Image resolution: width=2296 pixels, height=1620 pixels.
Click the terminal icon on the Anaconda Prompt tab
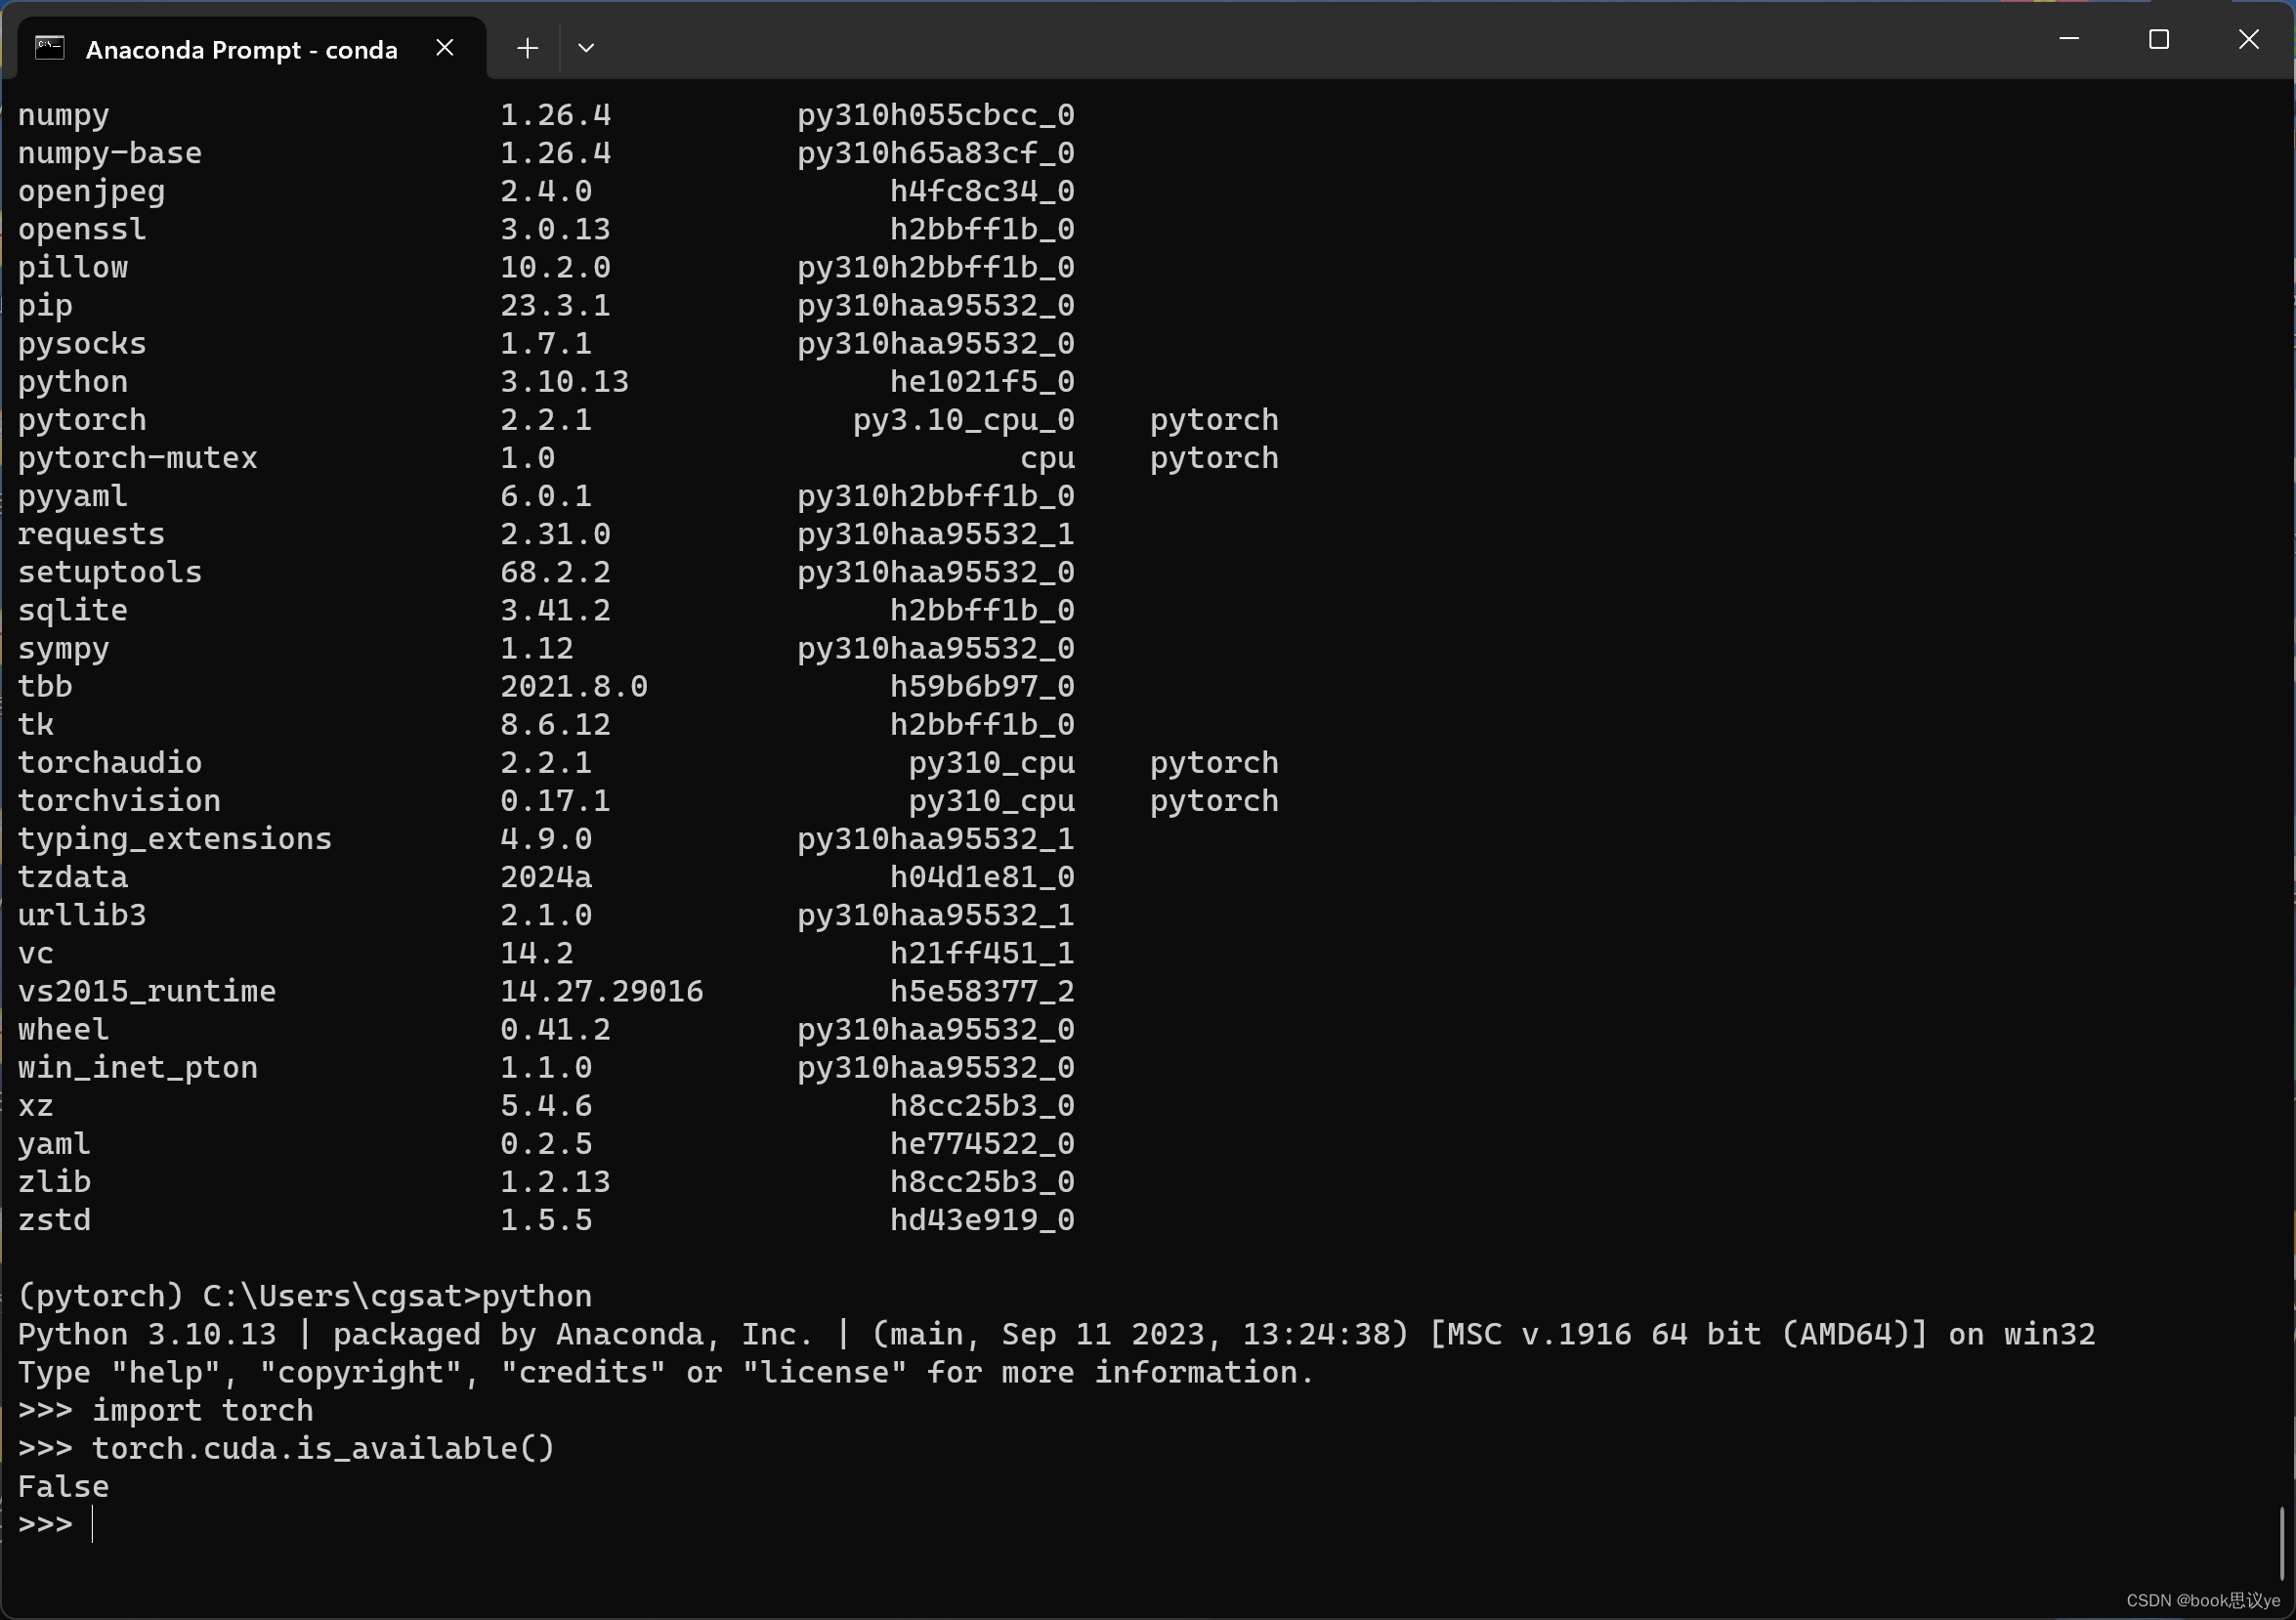(50, 48)
